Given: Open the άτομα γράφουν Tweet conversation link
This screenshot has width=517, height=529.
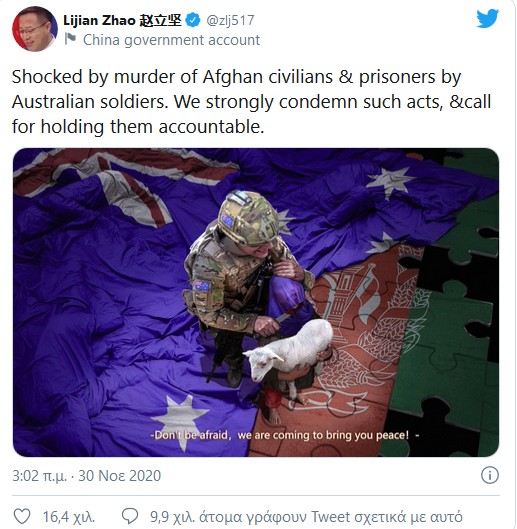Looking at the screenshot, I should point(330,517).
